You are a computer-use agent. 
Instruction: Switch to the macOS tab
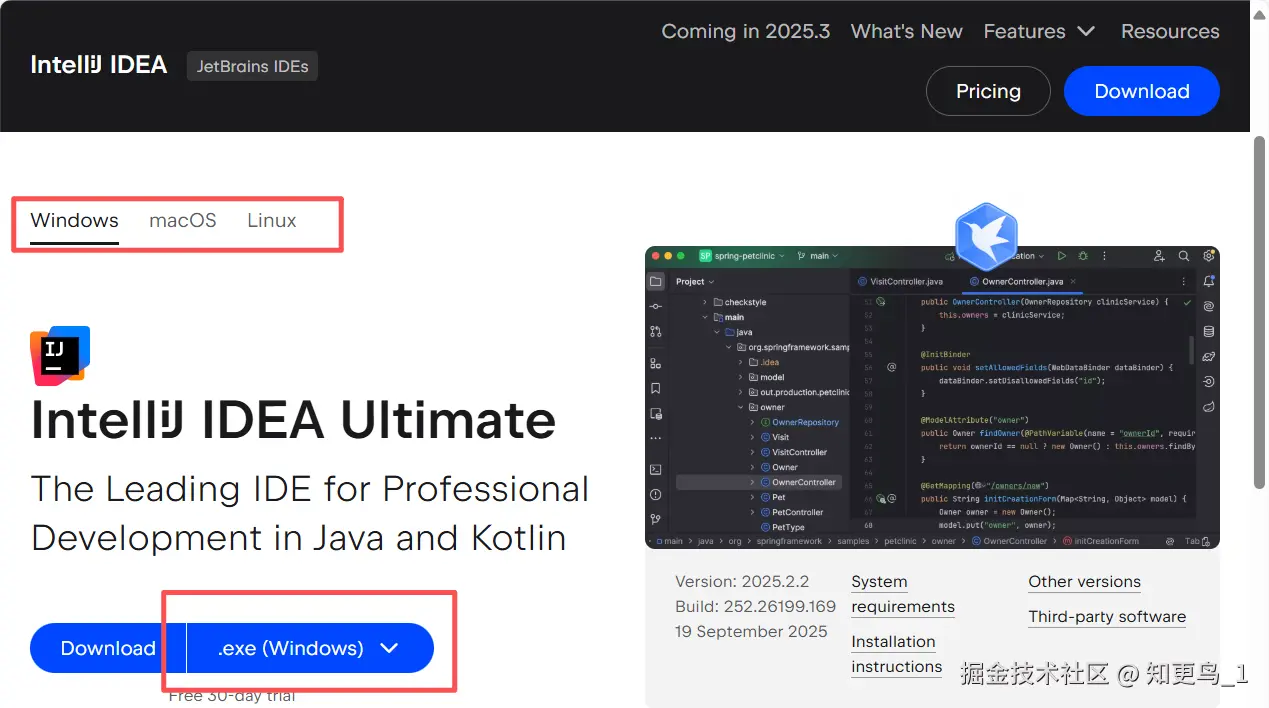coord(183,221)
